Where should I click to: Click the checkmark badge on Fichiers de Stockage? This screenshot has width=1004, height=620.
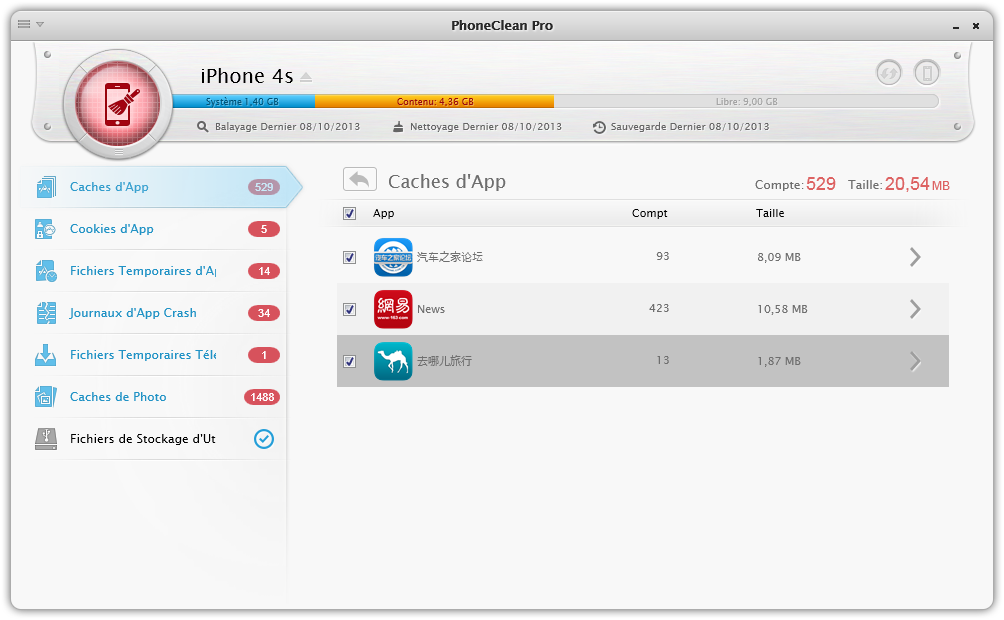tap(264, 439)
